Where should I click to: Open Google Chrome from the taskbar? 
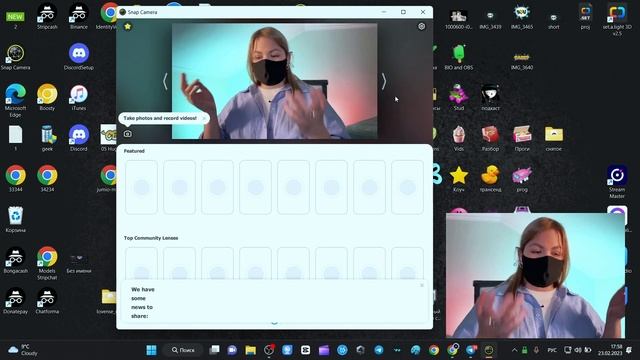434,350
